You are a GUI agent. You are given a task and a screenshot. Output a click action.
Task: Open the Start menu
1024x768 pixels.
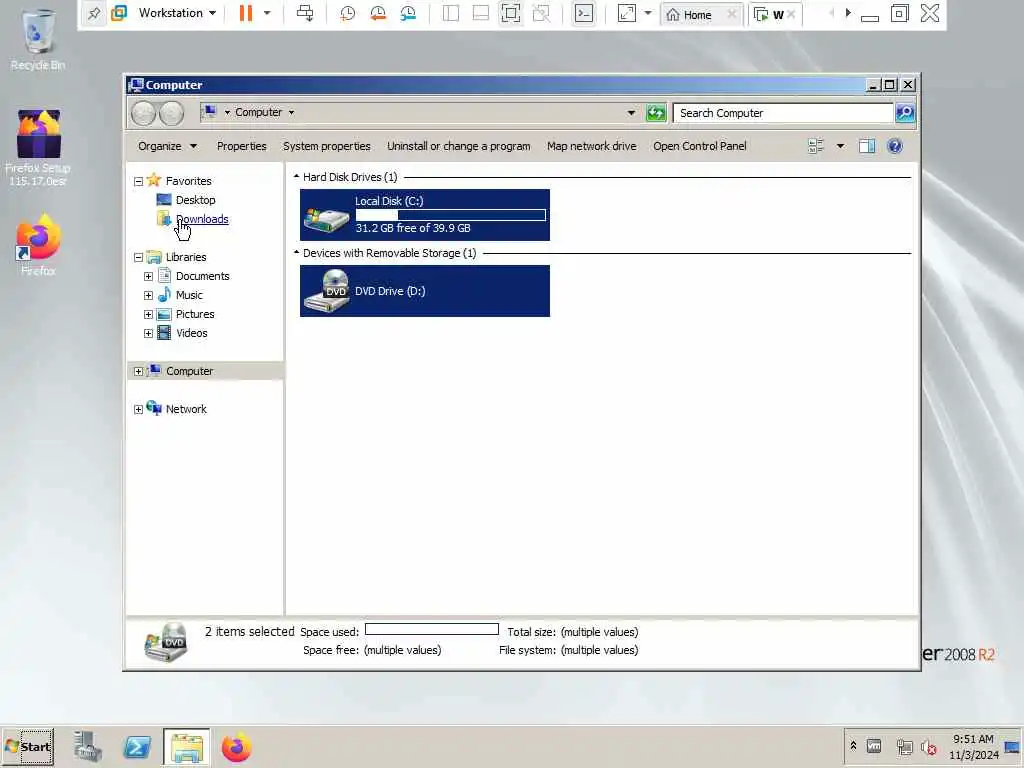click(x=27, y=747)
